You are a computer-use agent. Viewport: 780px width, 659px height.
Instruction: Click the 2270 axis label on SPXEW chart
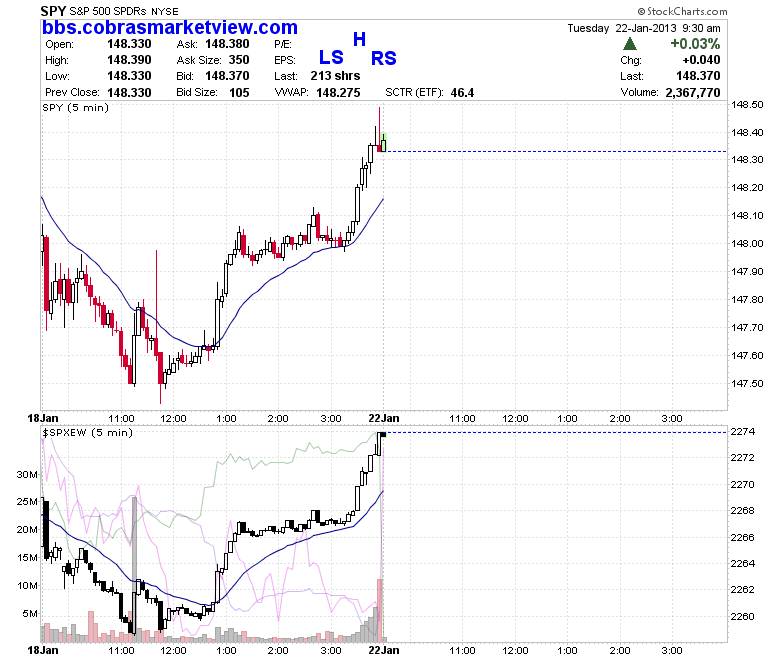tap(743, 484)
